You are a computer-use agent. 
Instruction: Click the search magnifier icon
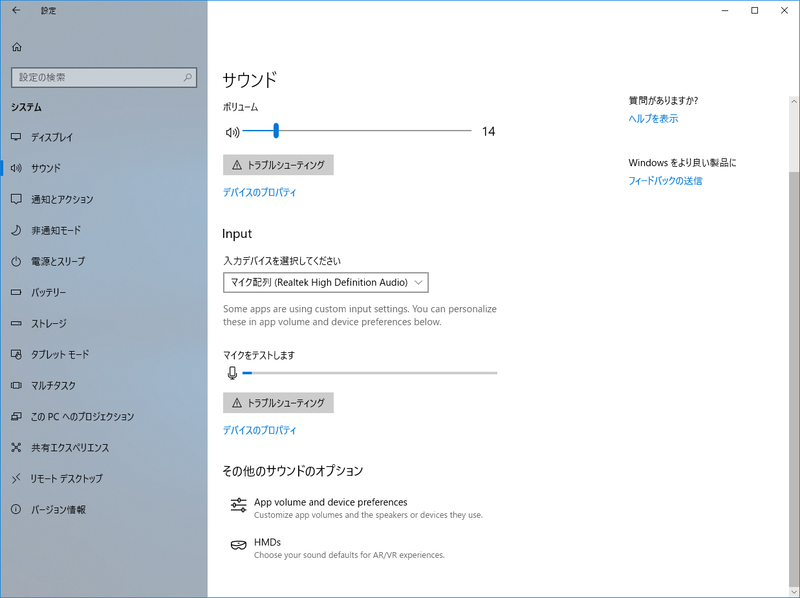point(187,78)
